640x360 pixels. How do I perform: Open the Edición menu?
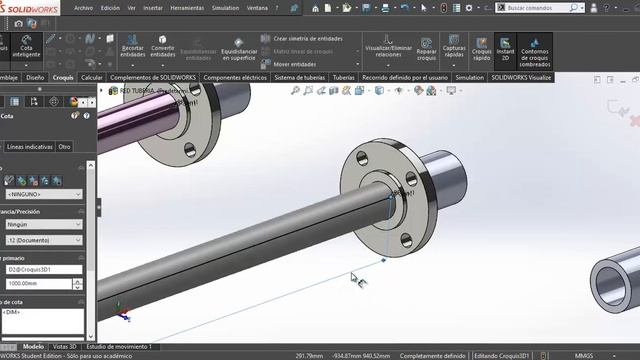pyautogui.click(x=110, y=8)
